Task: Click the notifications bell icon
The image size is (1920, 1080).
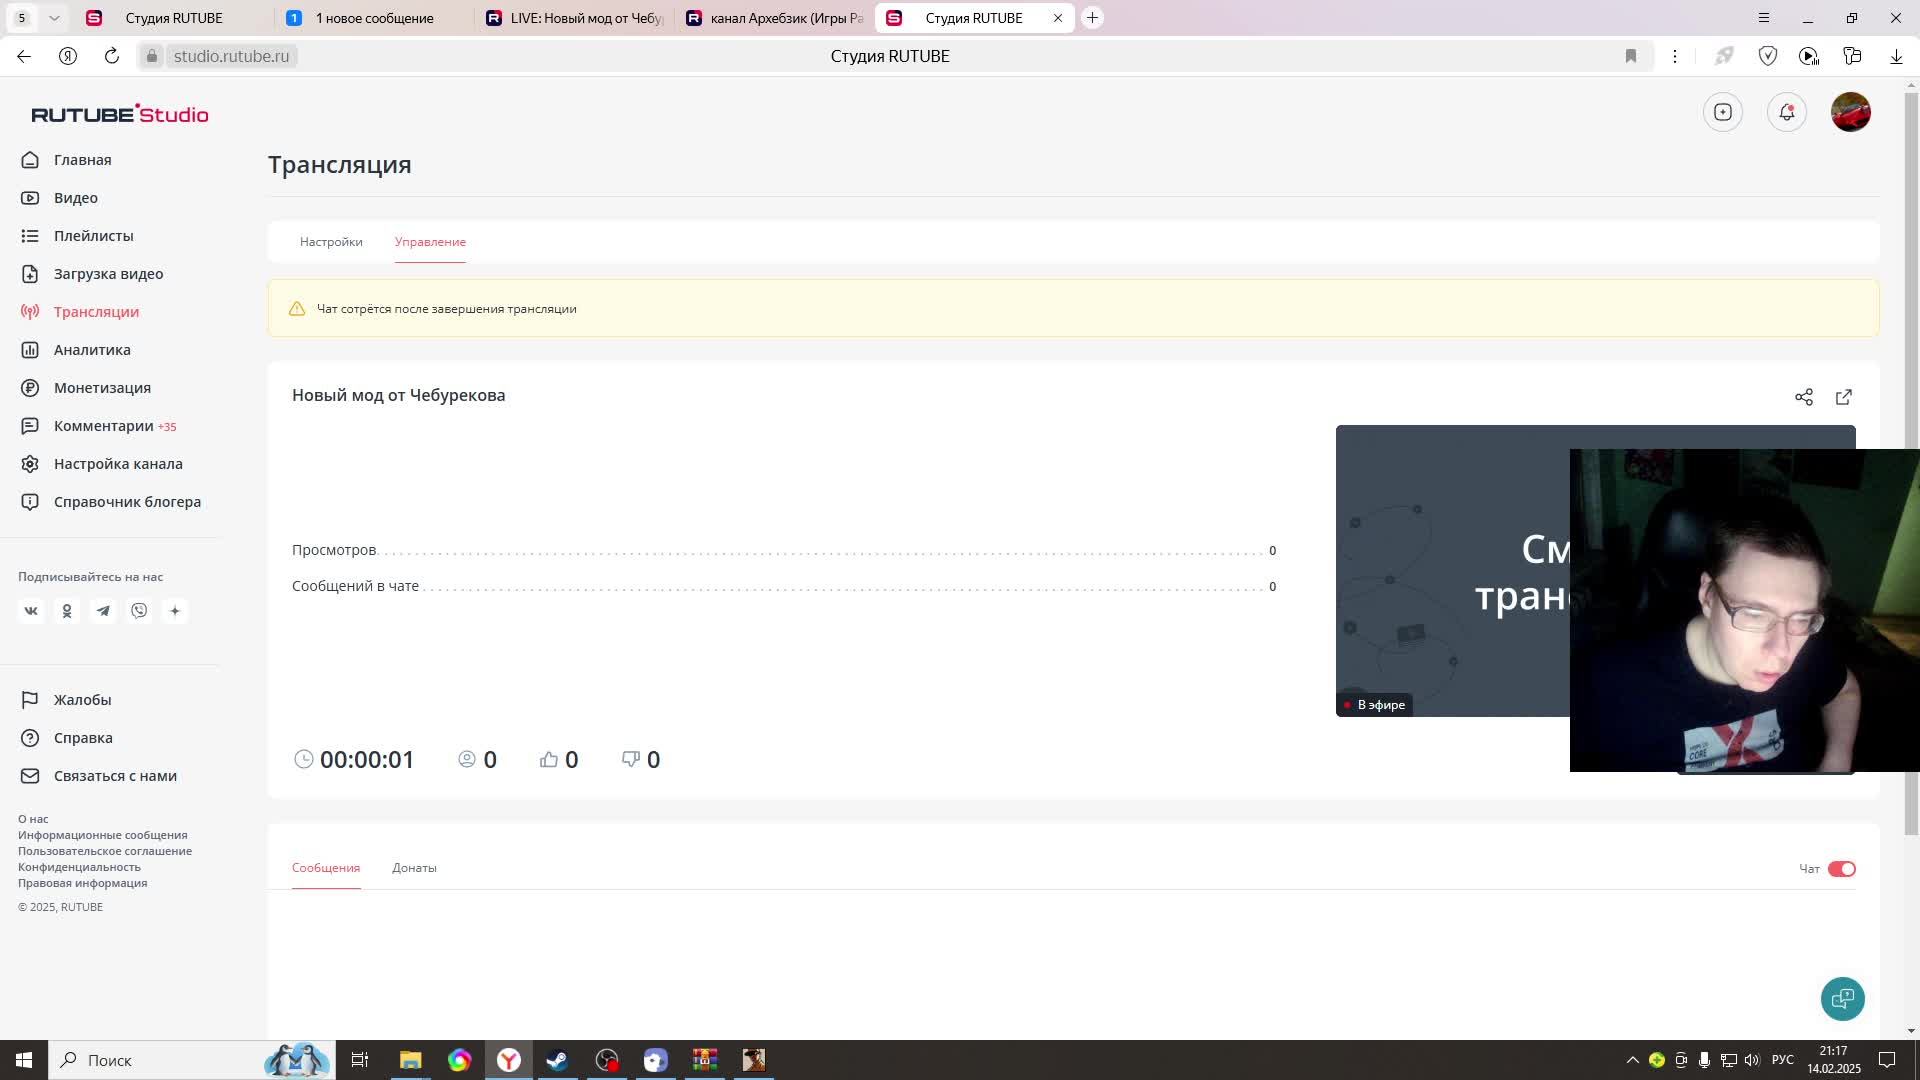Action: [1786, 112]
